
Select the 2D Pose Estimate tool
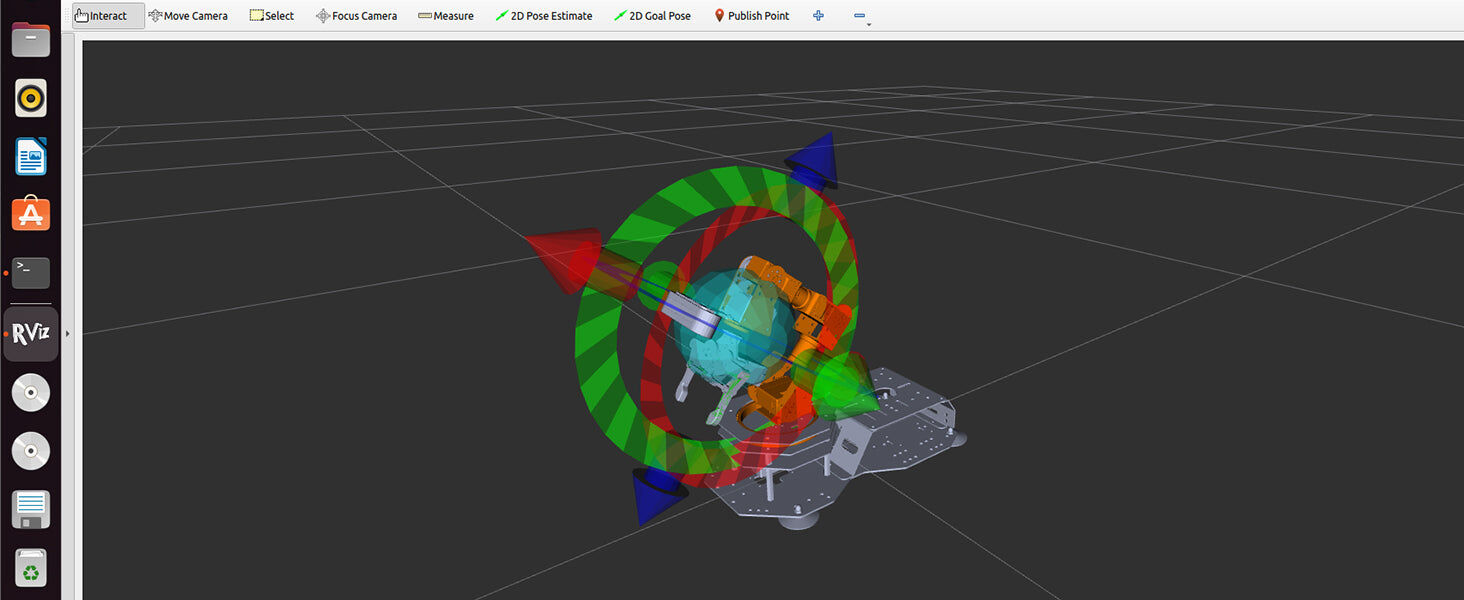[544, 16]
